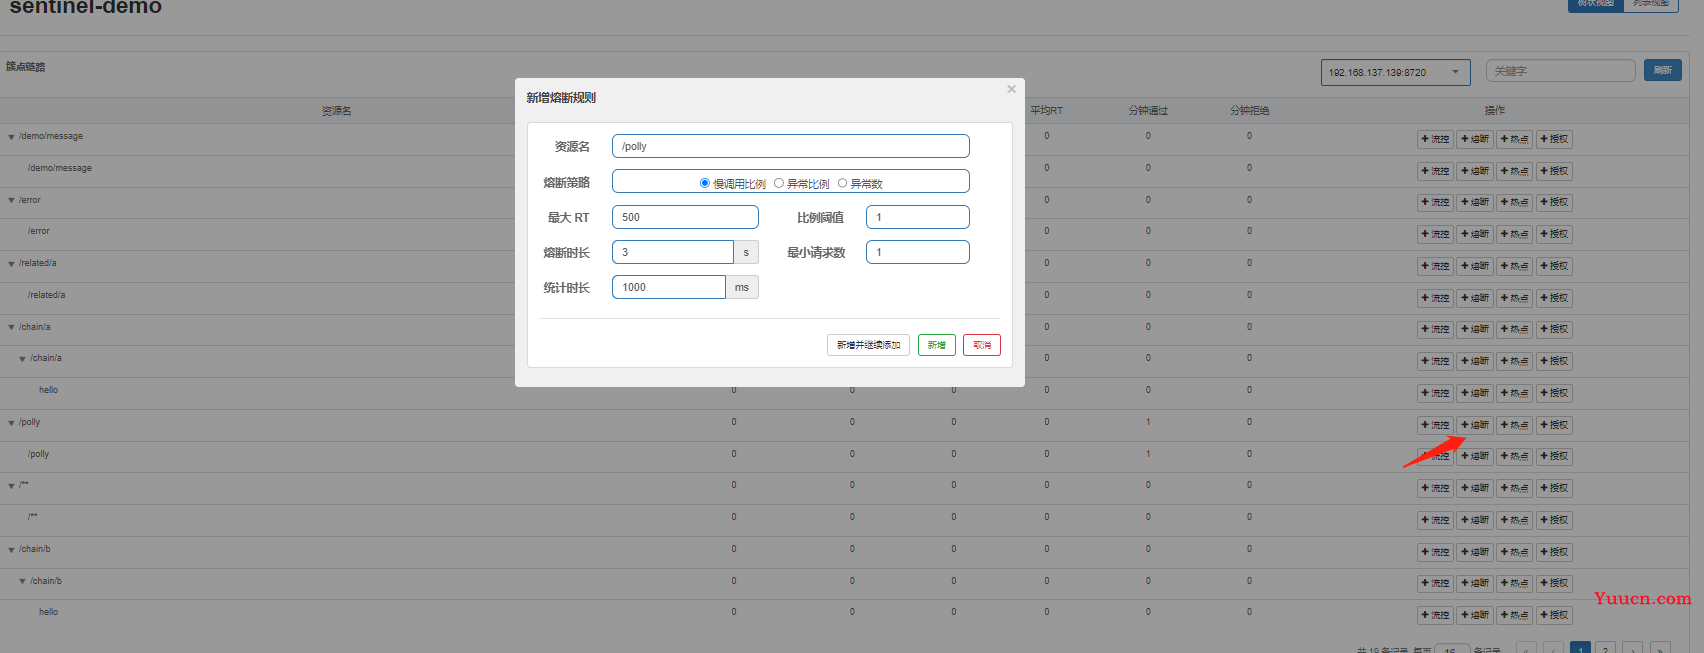This screenshot has width=1704, height=653.
Task: Click the 分钟拒绝 column header
Action: point(1249,111)
